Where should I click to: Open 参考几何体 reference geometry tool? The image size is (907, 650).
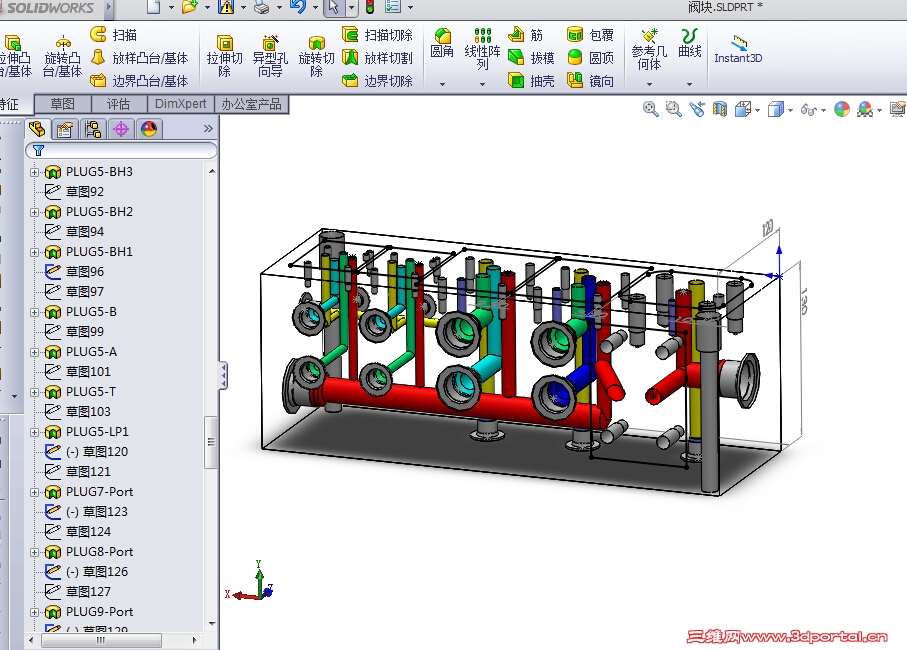tap(649, 49)
